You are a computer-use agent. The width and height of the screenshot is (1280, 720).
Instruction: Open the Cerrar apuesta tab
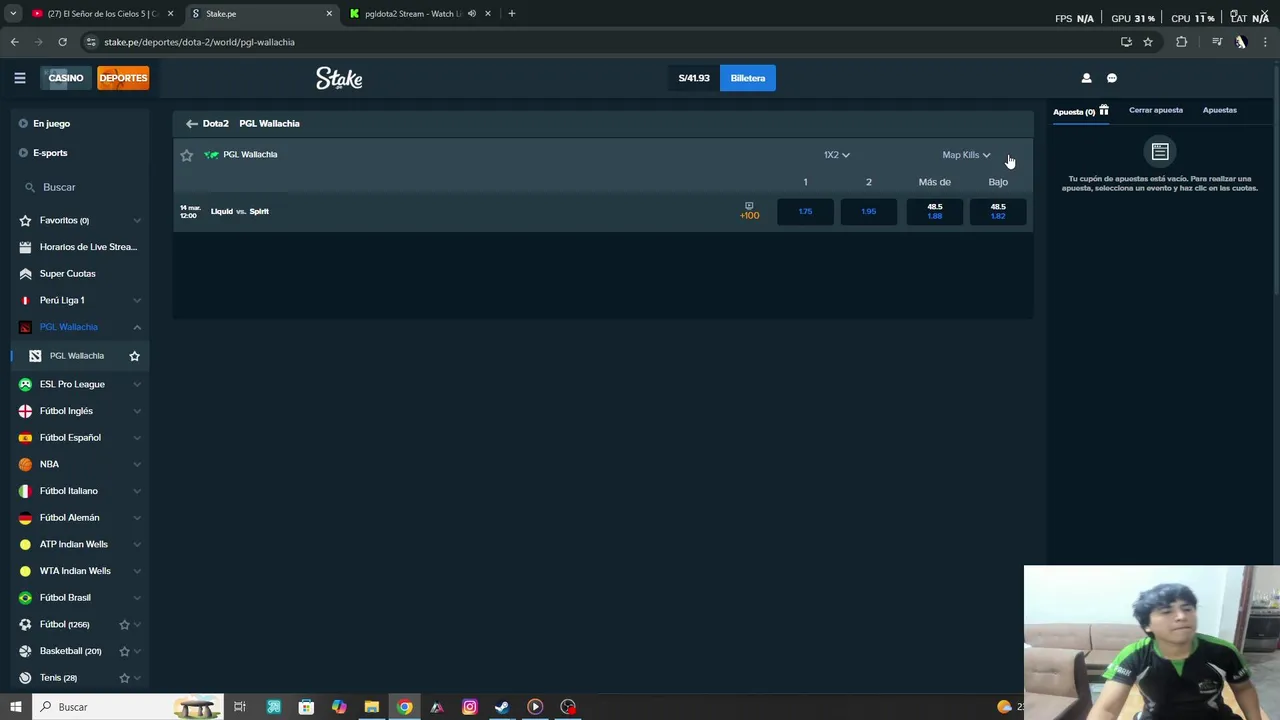(x=1156, y=110)
